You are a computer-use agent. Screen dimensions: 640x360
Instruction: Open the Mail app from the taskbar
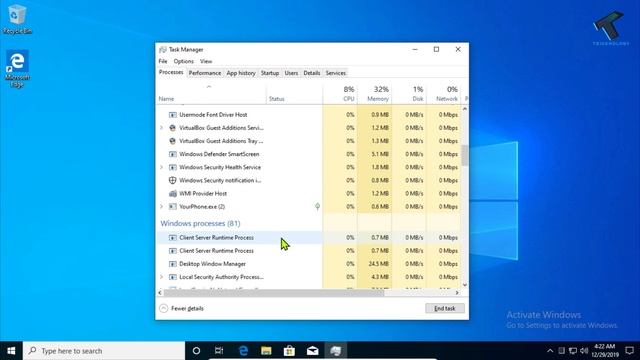click(x=313, y=351)
